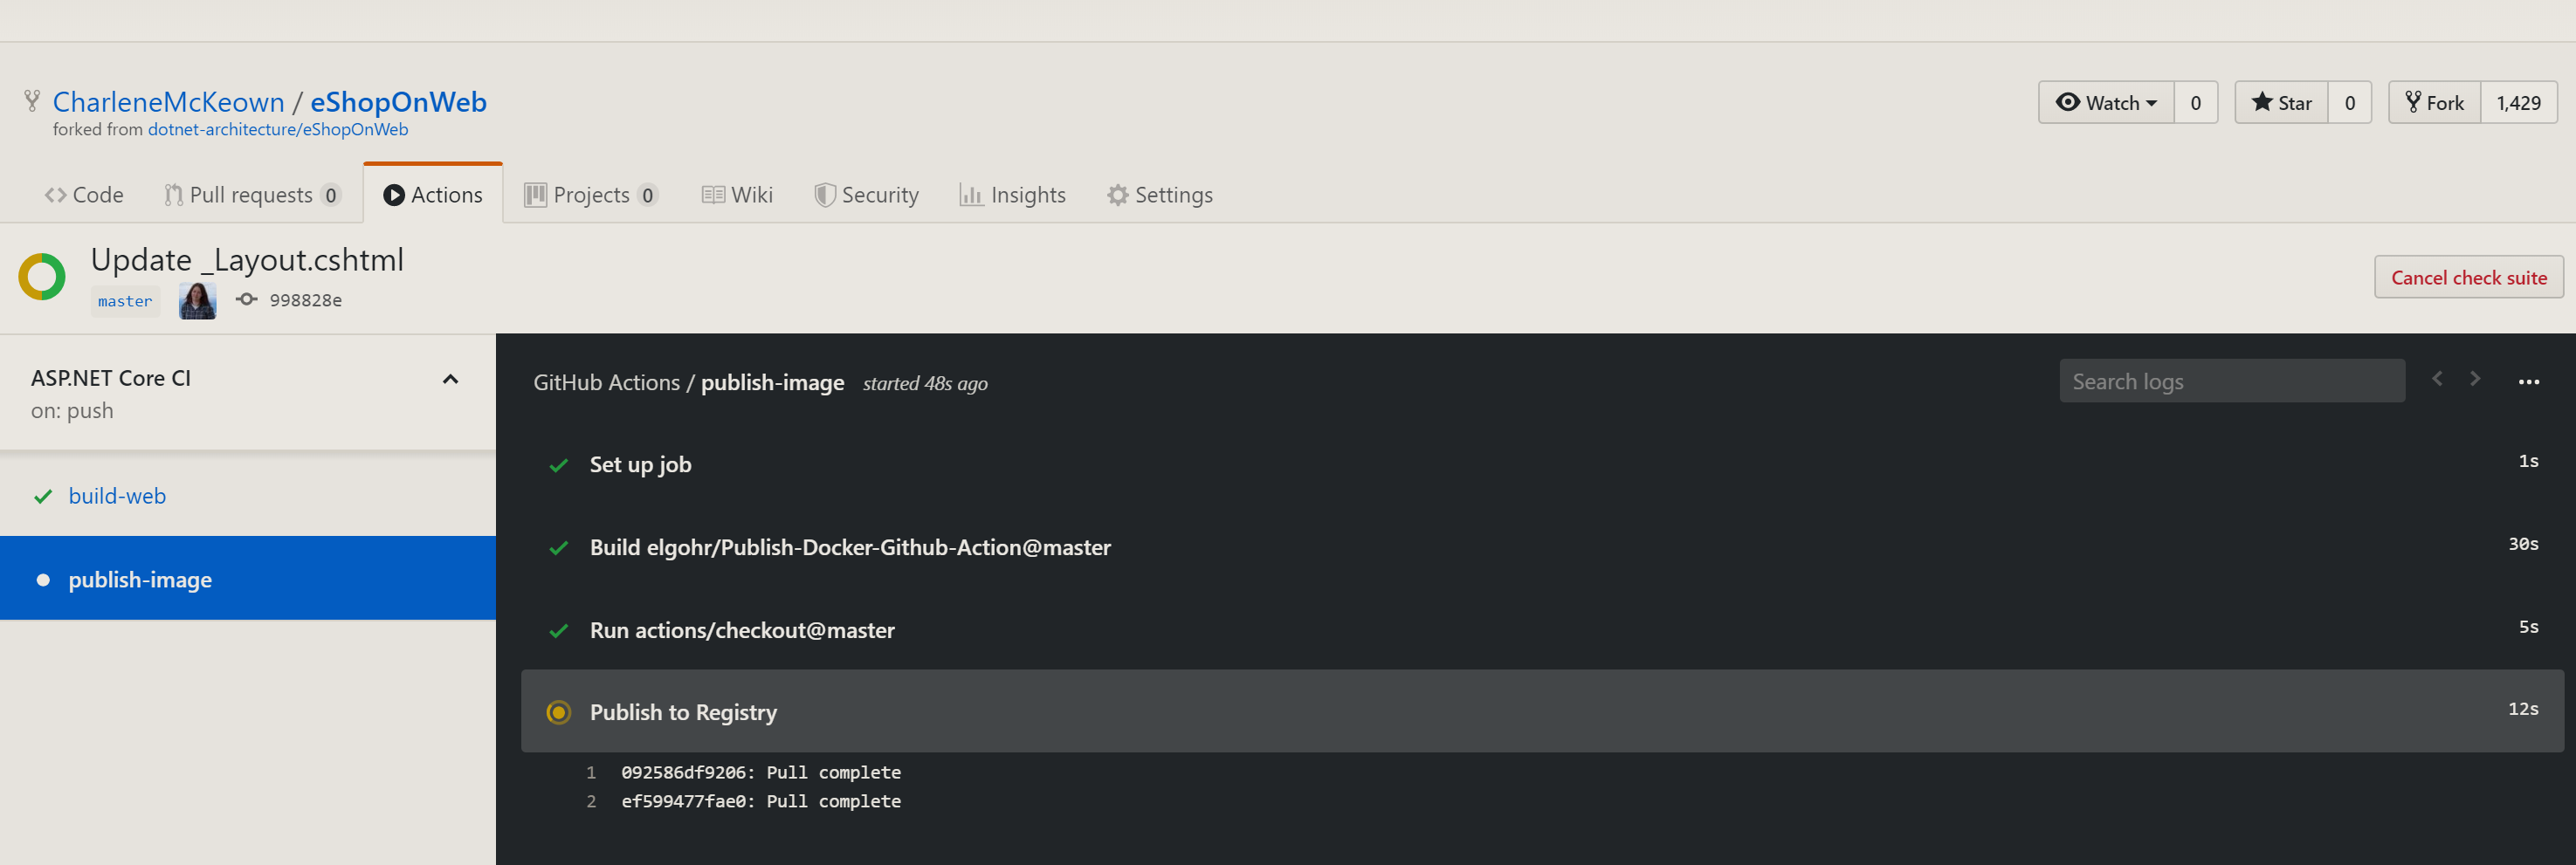This screenshot has height=865, width=2576.
Task: Open the Wiki tab
Action: [x=737, y=195]
